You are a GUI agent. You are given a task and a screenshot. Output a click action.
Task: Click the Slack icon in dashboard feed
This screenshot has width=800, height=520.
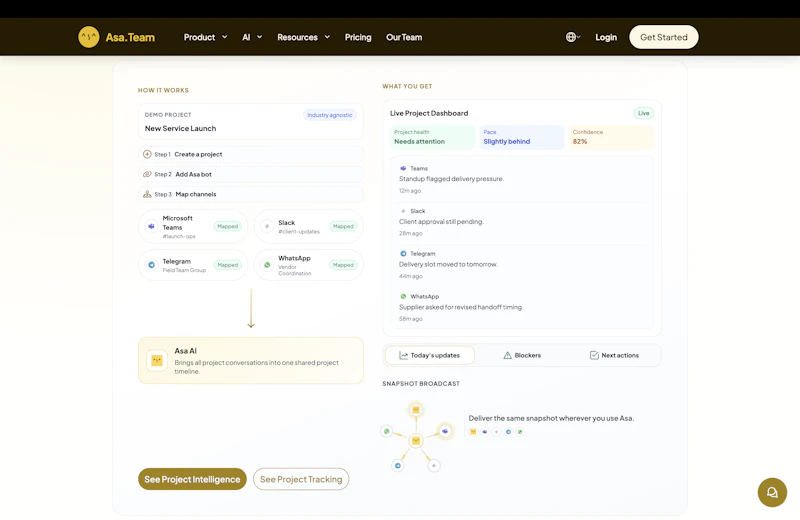(403, 211)
